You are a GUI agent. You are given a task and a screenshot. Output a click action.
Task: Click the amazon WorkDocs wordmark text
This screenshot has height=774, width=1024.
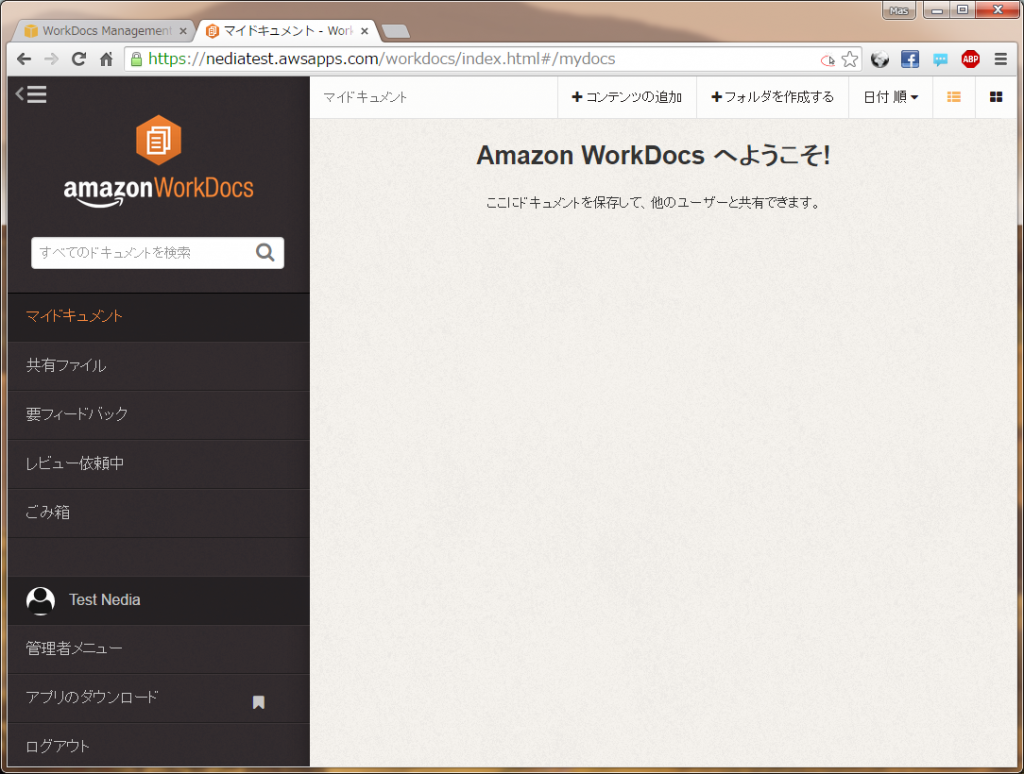(159, 191)
